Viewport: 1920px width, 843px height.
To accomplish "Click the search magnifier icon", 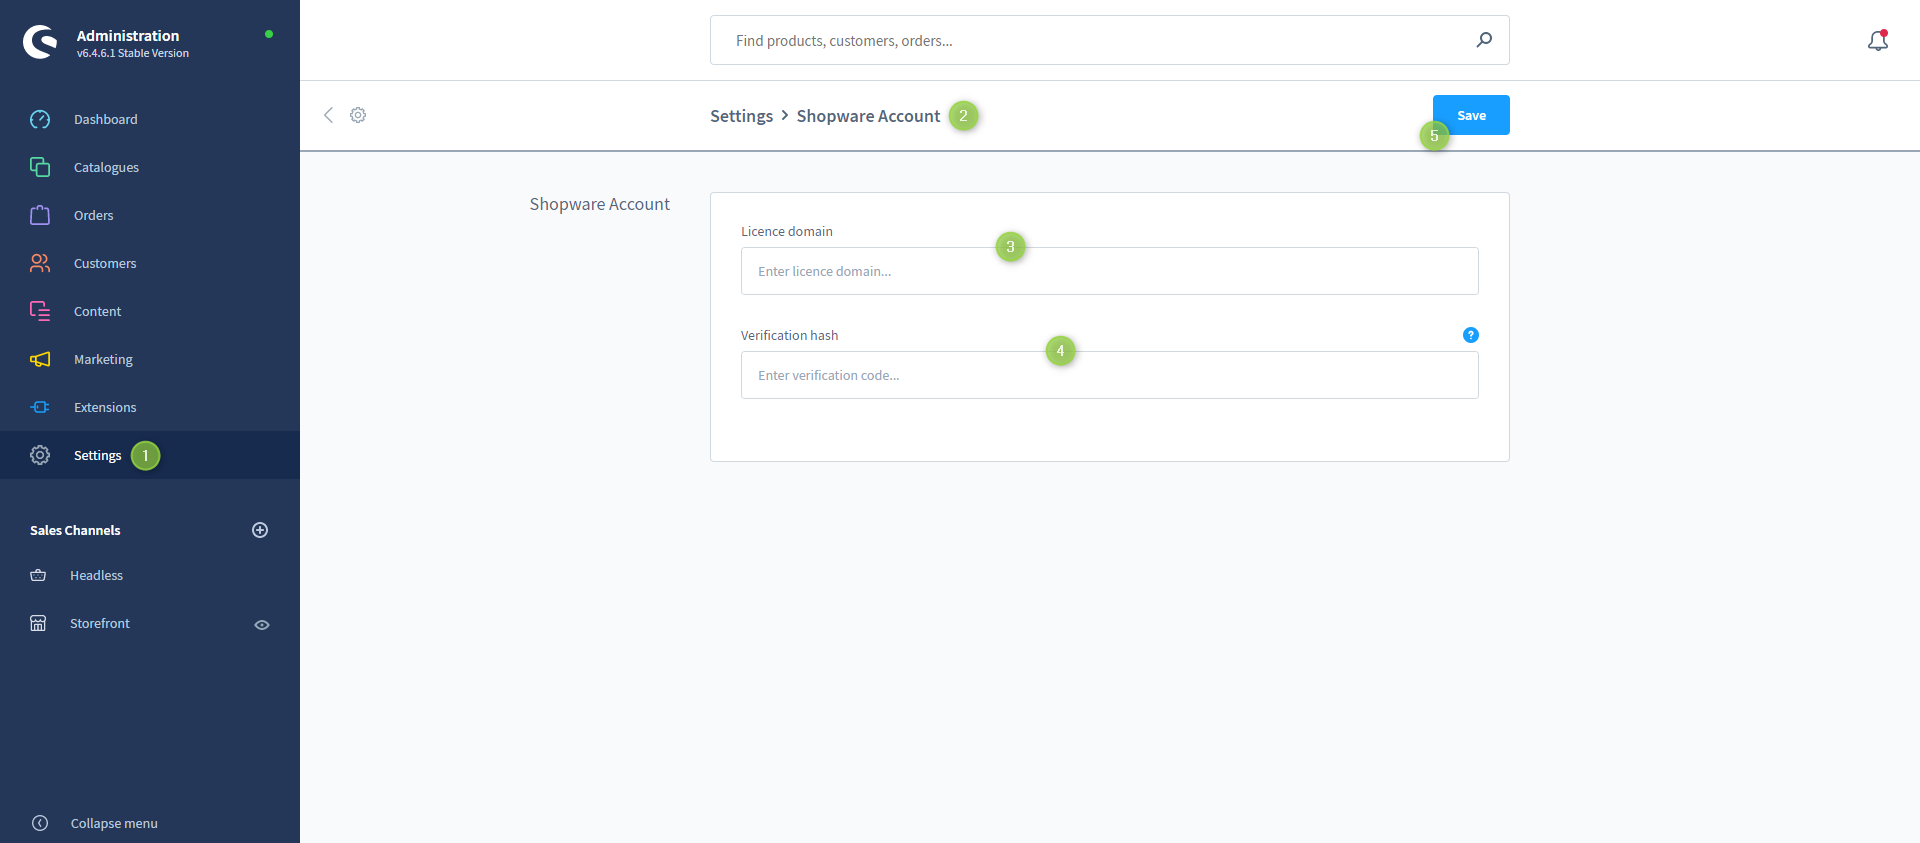I will (x=1484, y=40).
